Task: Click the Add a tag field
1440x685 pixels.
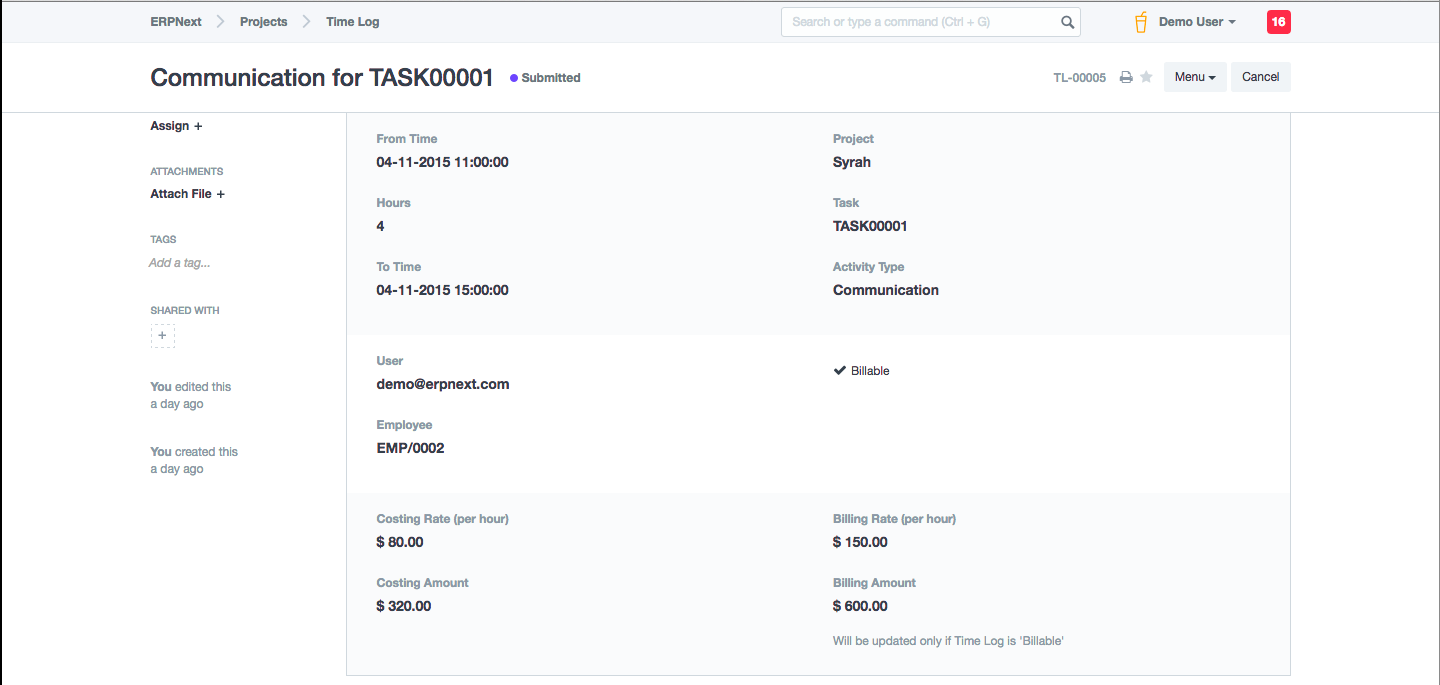Action: click(x=179, y=263)
